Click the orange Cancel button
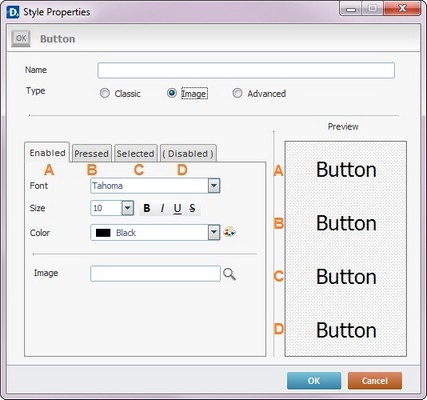This screenshot has width=427, height=400. click(x=375, y=381)
